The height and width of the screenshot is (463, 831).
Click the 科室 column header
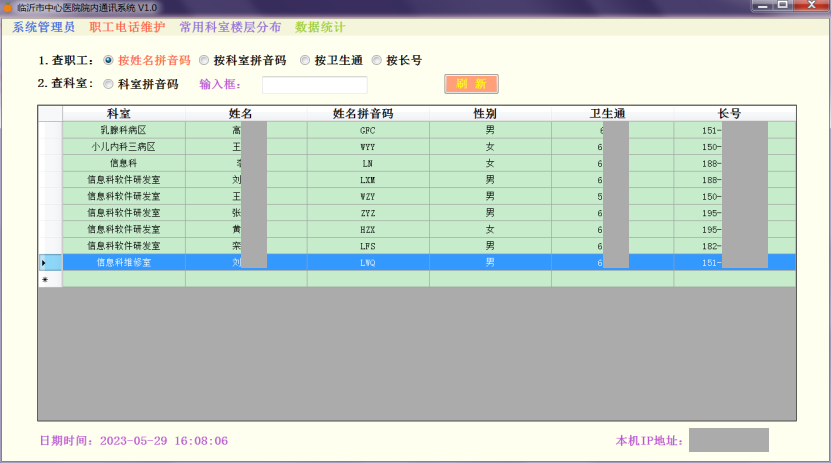[123, 113]
